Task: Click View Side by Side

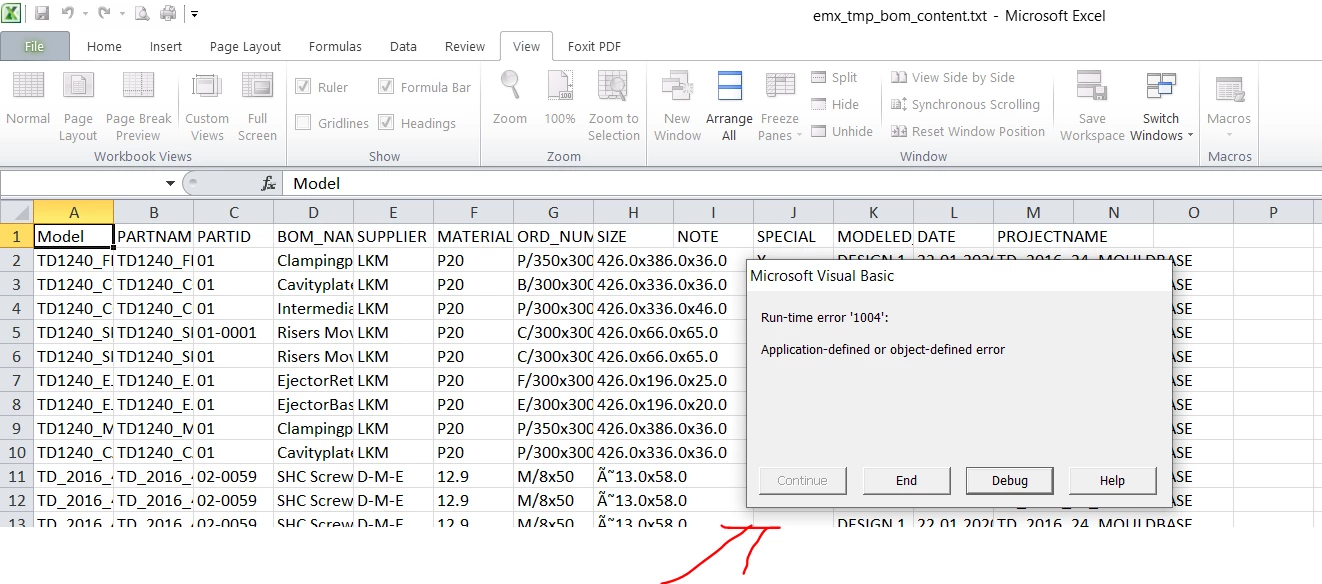Action: 952,77
